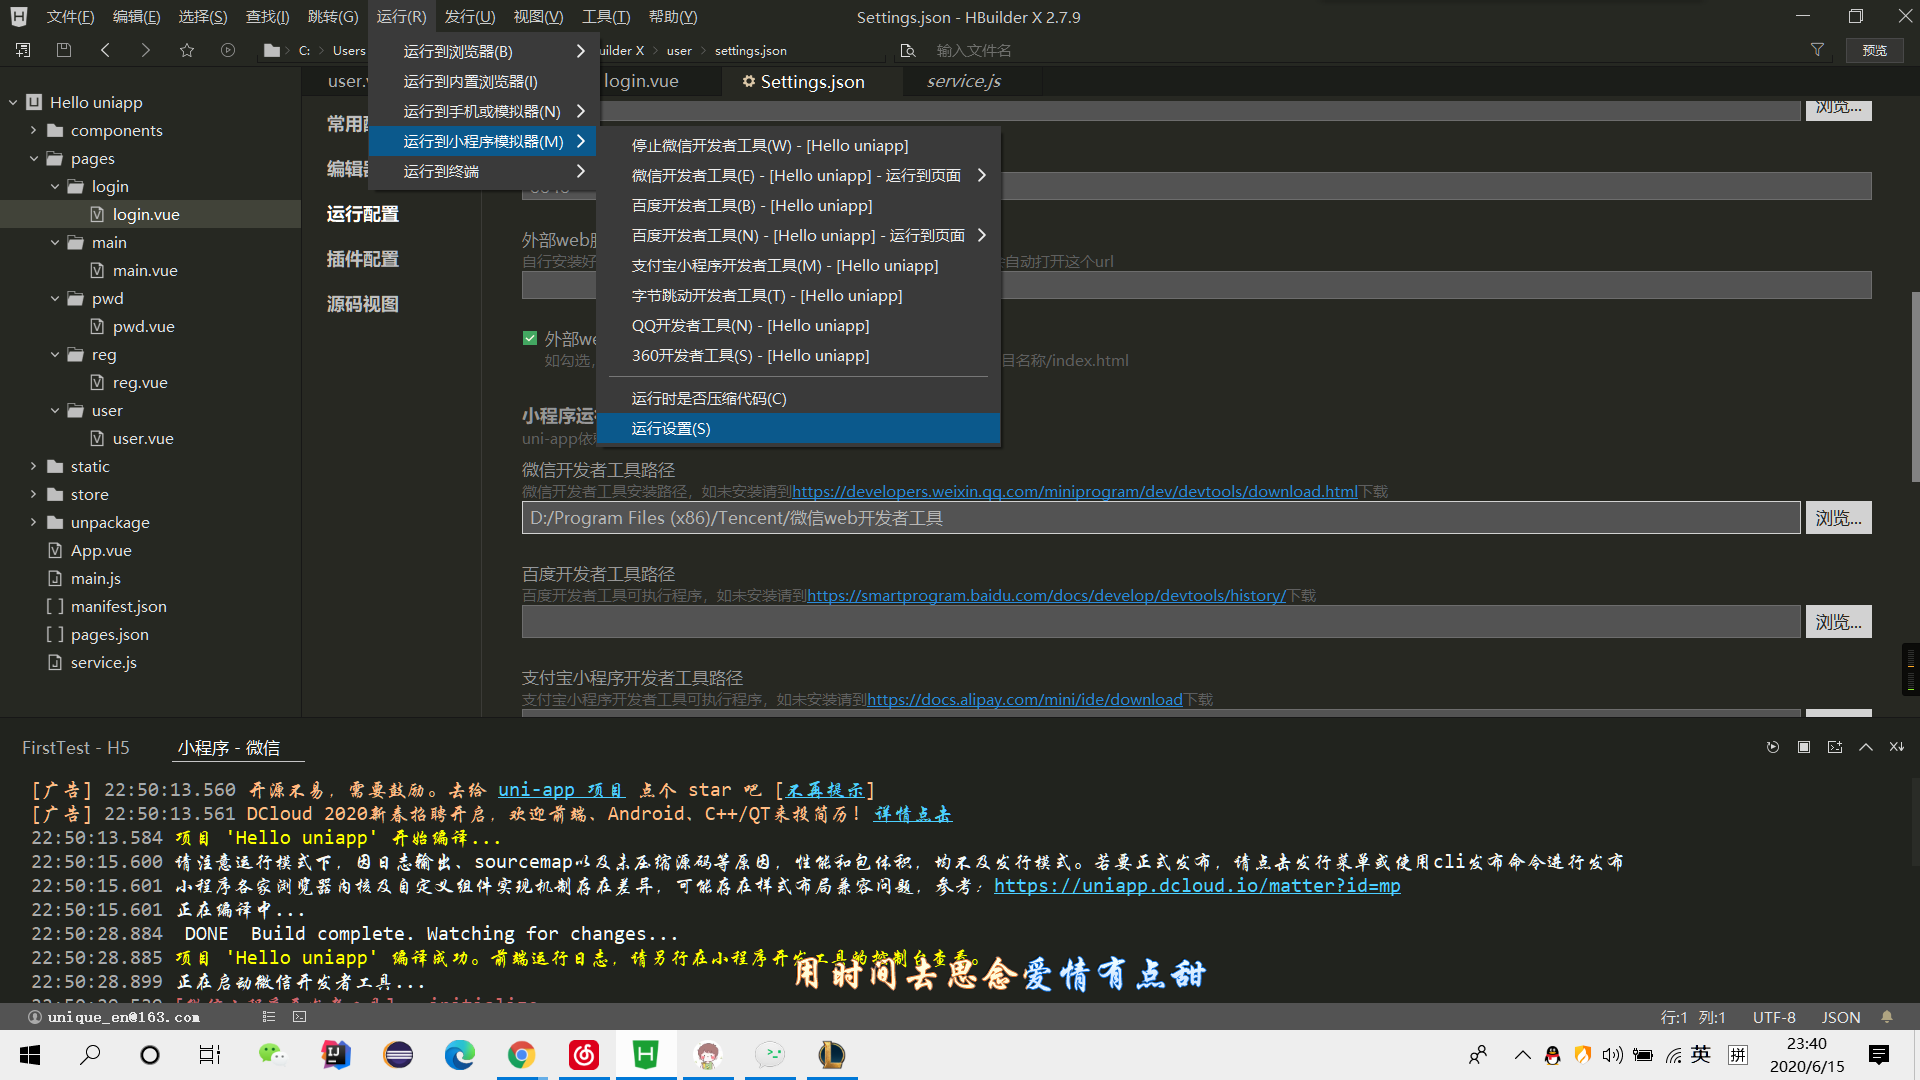
Task: Click the list-format icon in status bar
Action: click(269, 1017)
